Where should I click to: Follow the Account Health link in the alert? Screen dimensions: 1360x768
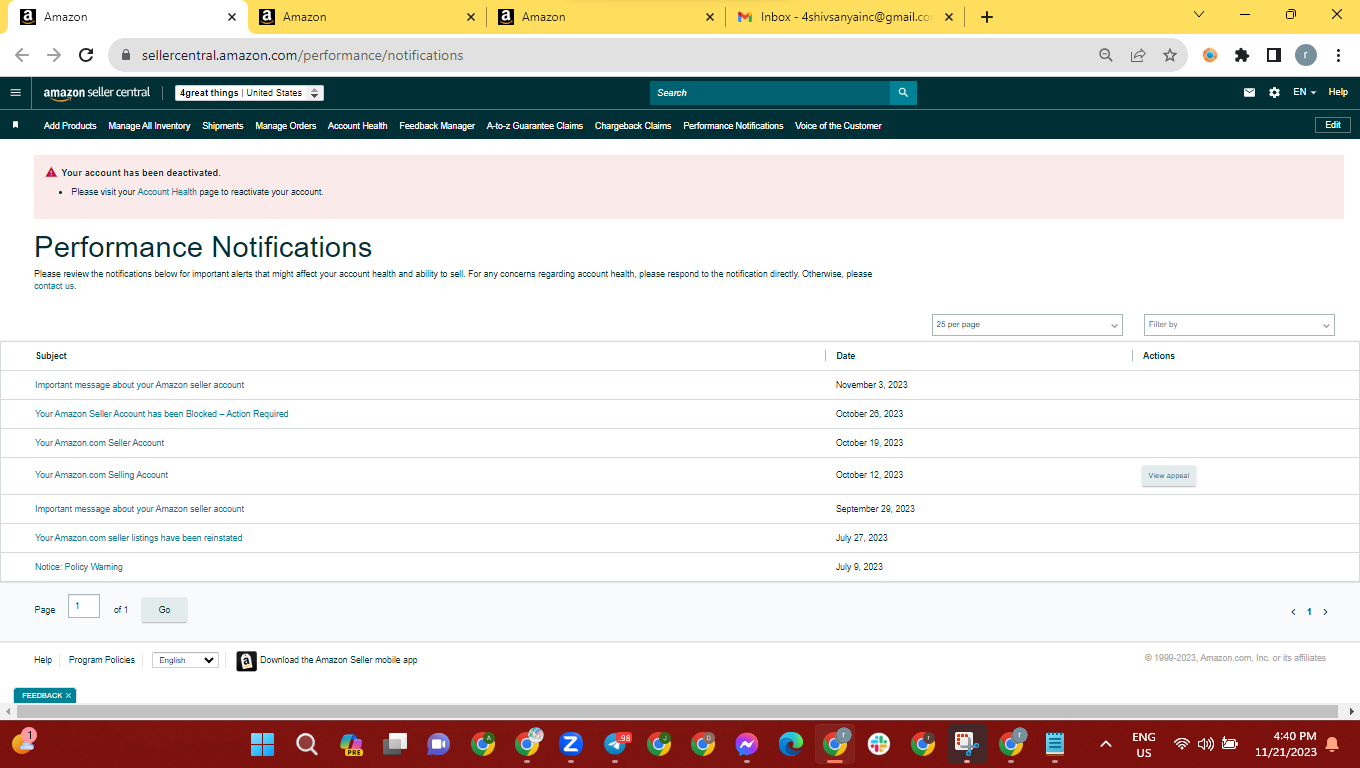click(x=167, y=192)
